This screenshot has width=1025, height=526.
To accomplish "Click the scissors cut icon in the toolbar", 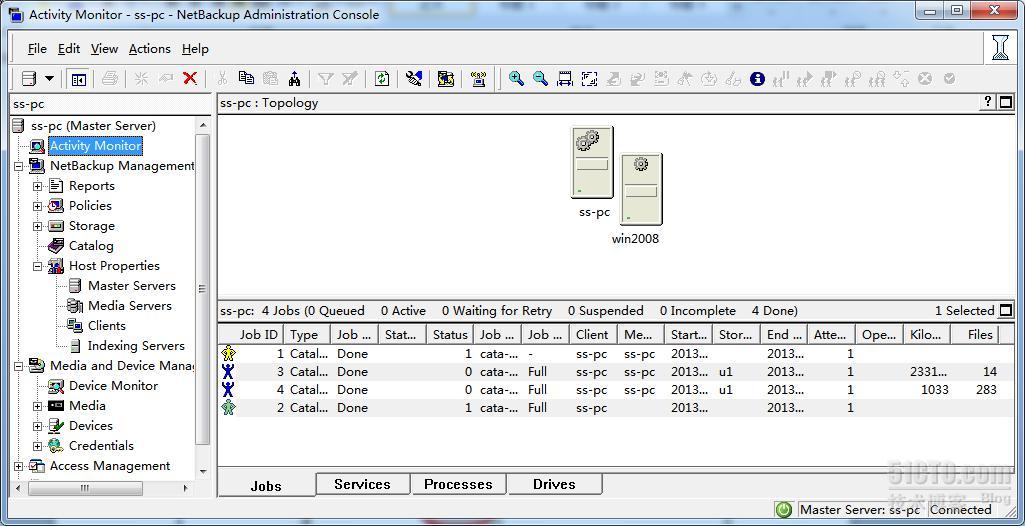I will click(x=222, y=79).
